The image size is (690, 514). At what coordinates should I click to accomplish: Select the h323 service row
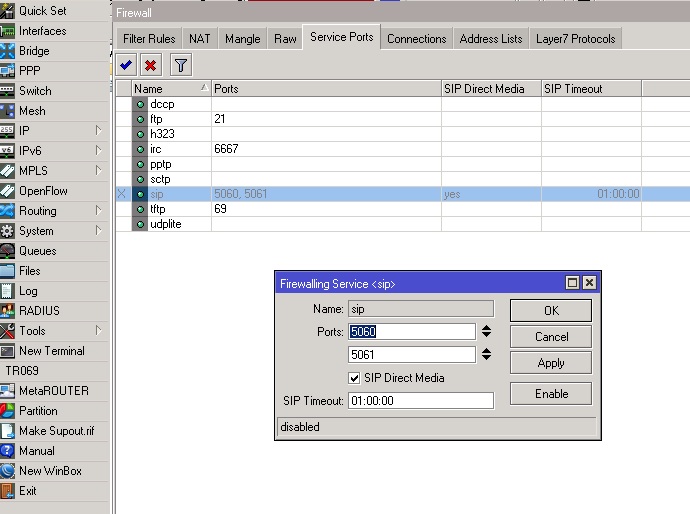(x=403, y=134)
